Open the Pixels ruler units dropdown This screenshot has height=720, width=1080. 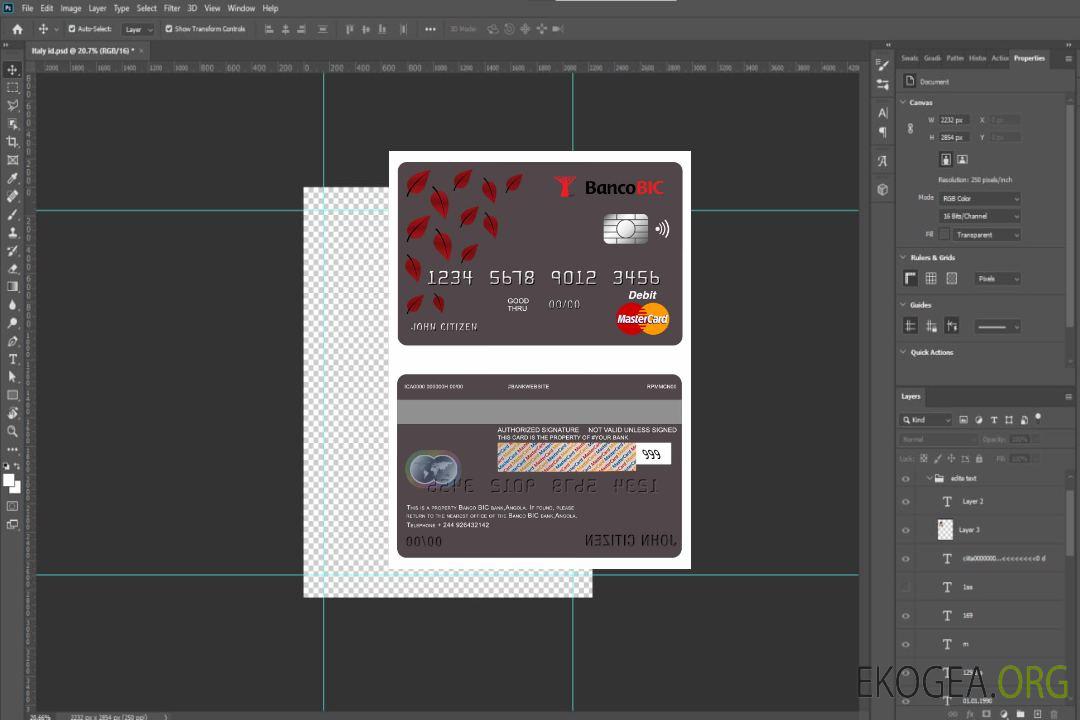pos(997,278)
